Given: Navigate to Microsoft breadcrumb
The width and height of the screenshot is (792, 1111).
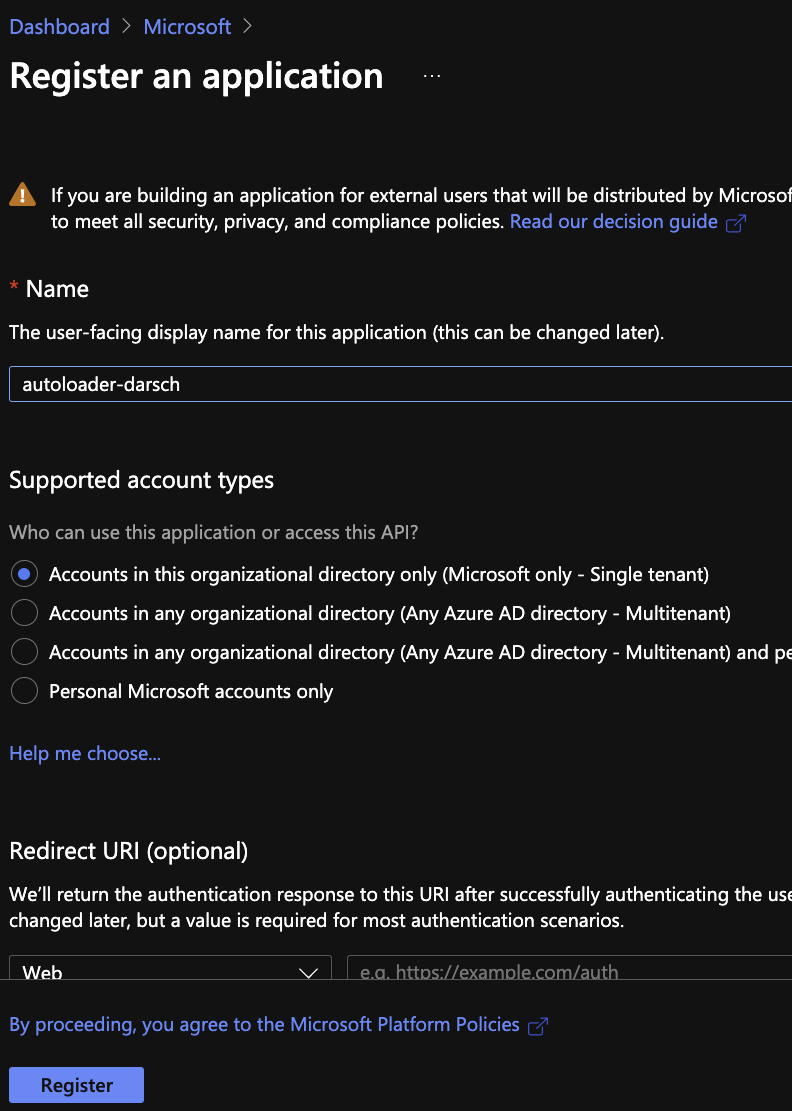Looking at the screenshot, I should coord(187,27).
